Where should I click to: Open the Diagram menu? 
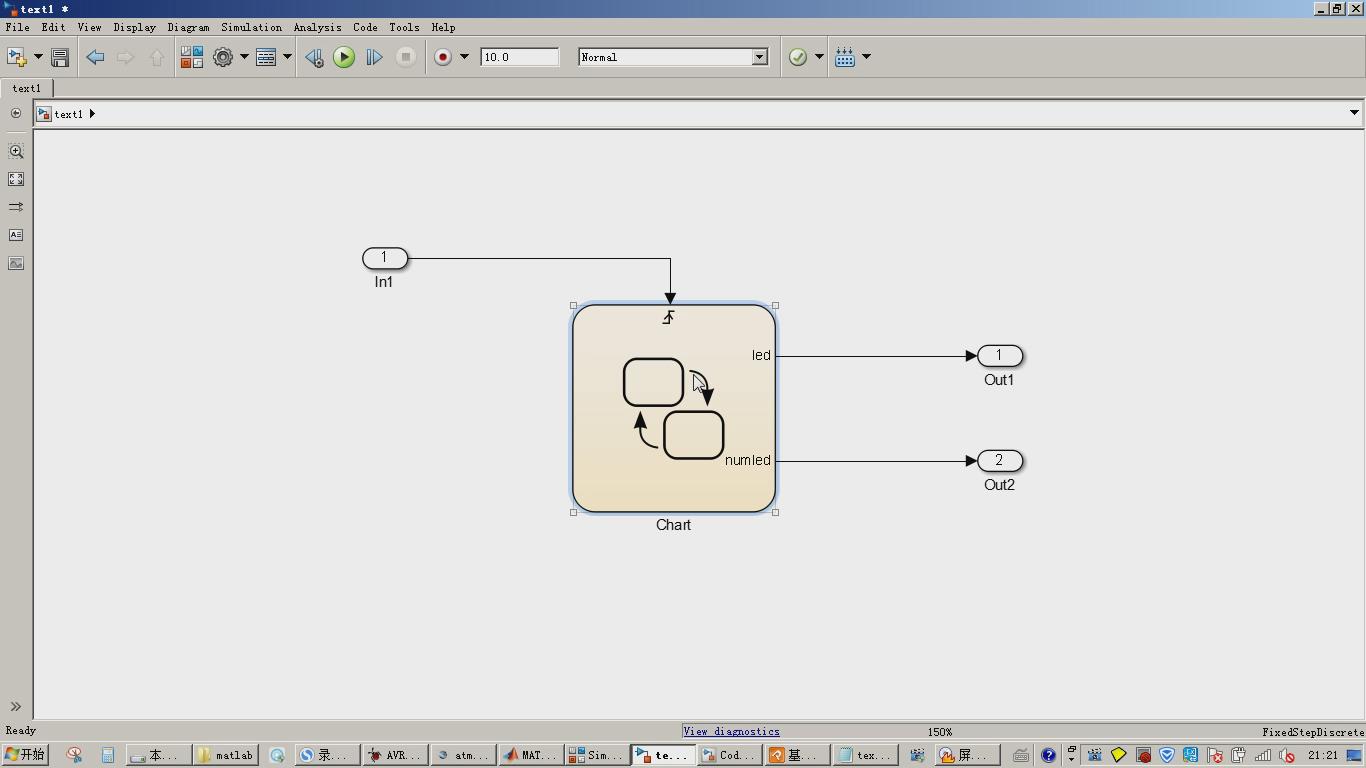[x=188, y=27]
